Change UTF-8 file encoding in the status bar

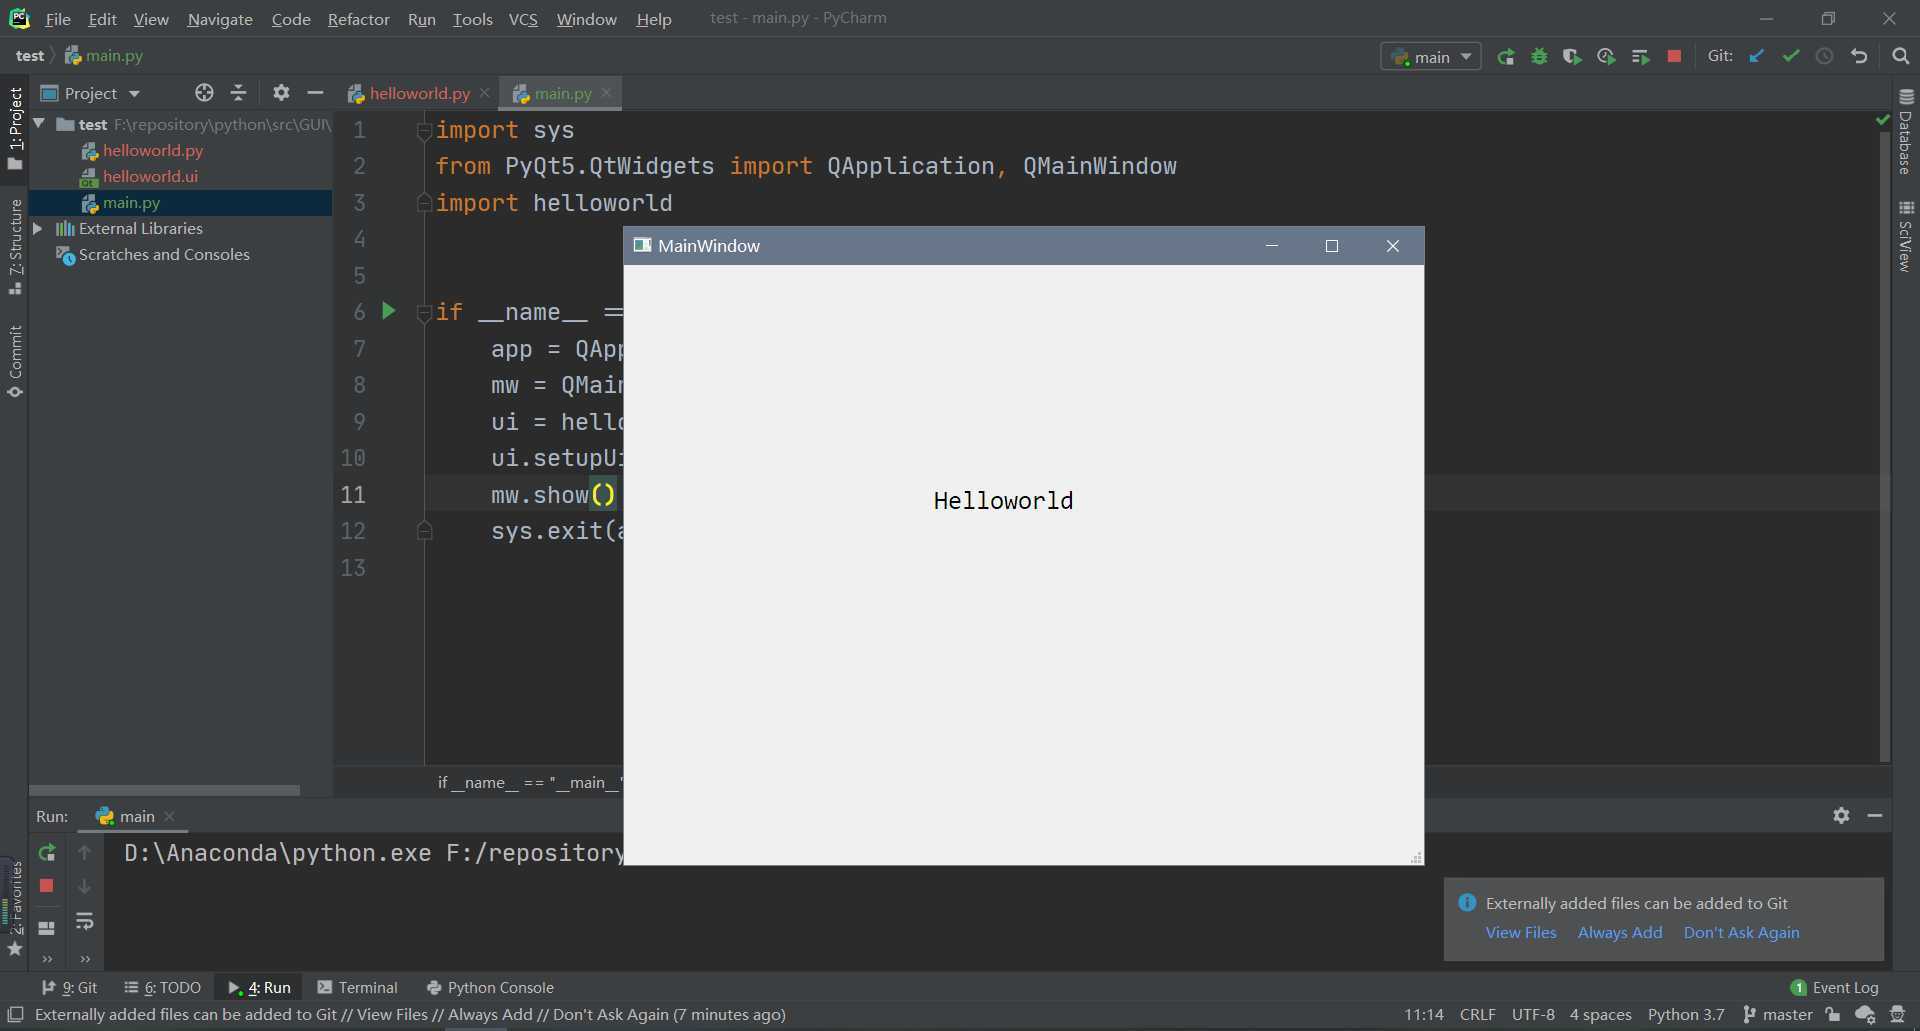(x=1533, y=1015)
